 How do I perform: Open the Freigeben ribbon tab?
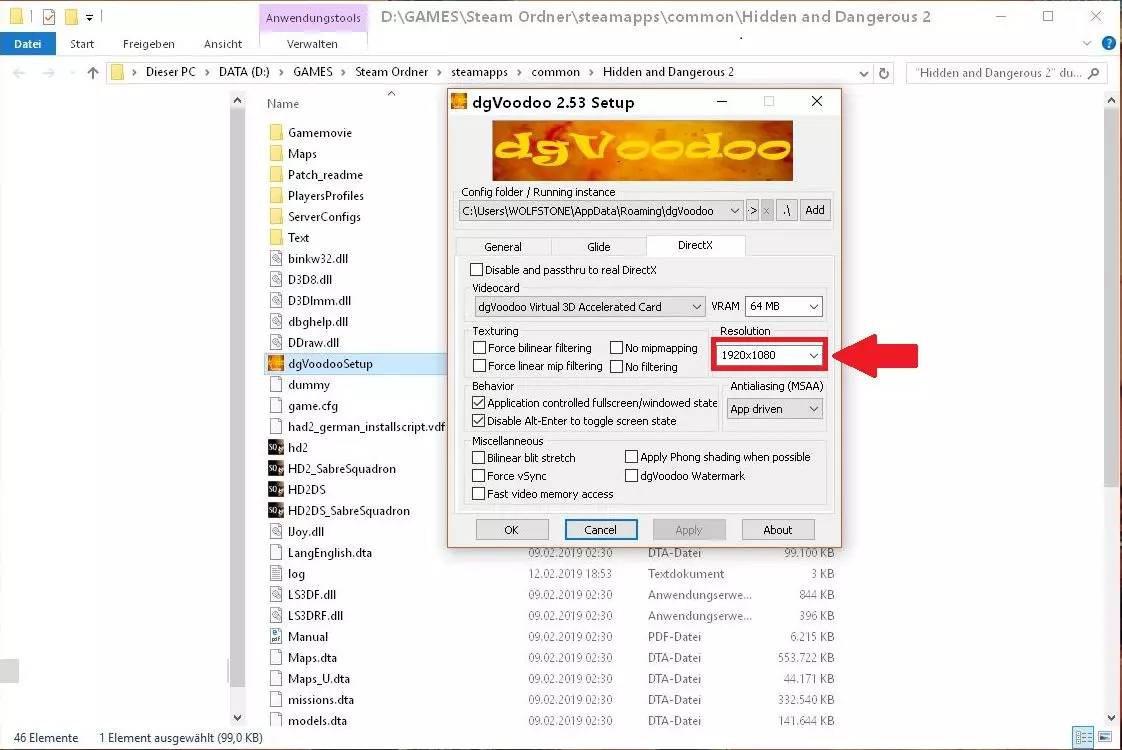point(148,44)
